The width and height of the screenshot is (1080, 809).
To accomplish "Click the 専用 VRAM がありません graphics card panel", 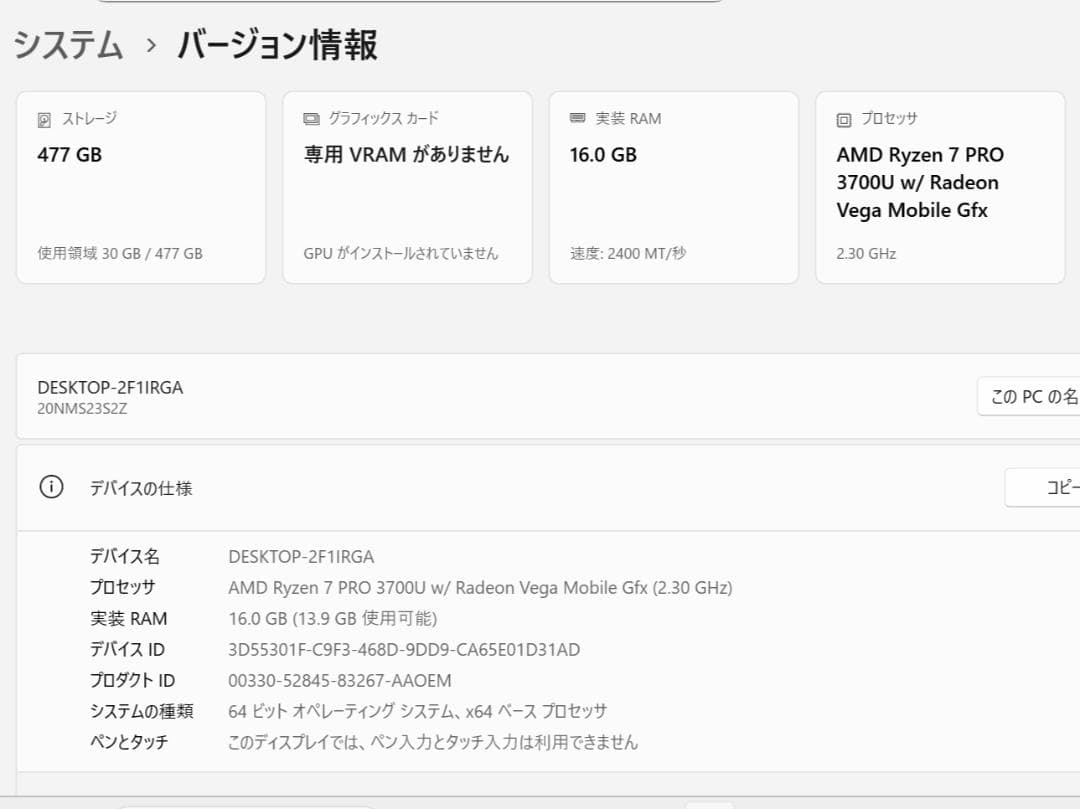I will [x=407, y=186].
